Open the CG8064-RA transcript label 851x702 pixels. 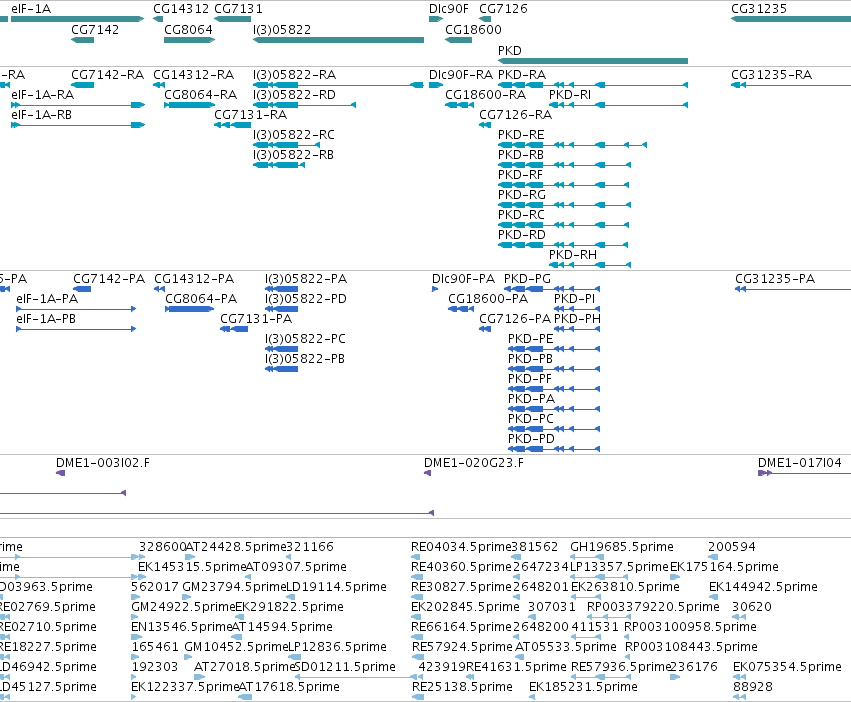click(x=201, y=95)
